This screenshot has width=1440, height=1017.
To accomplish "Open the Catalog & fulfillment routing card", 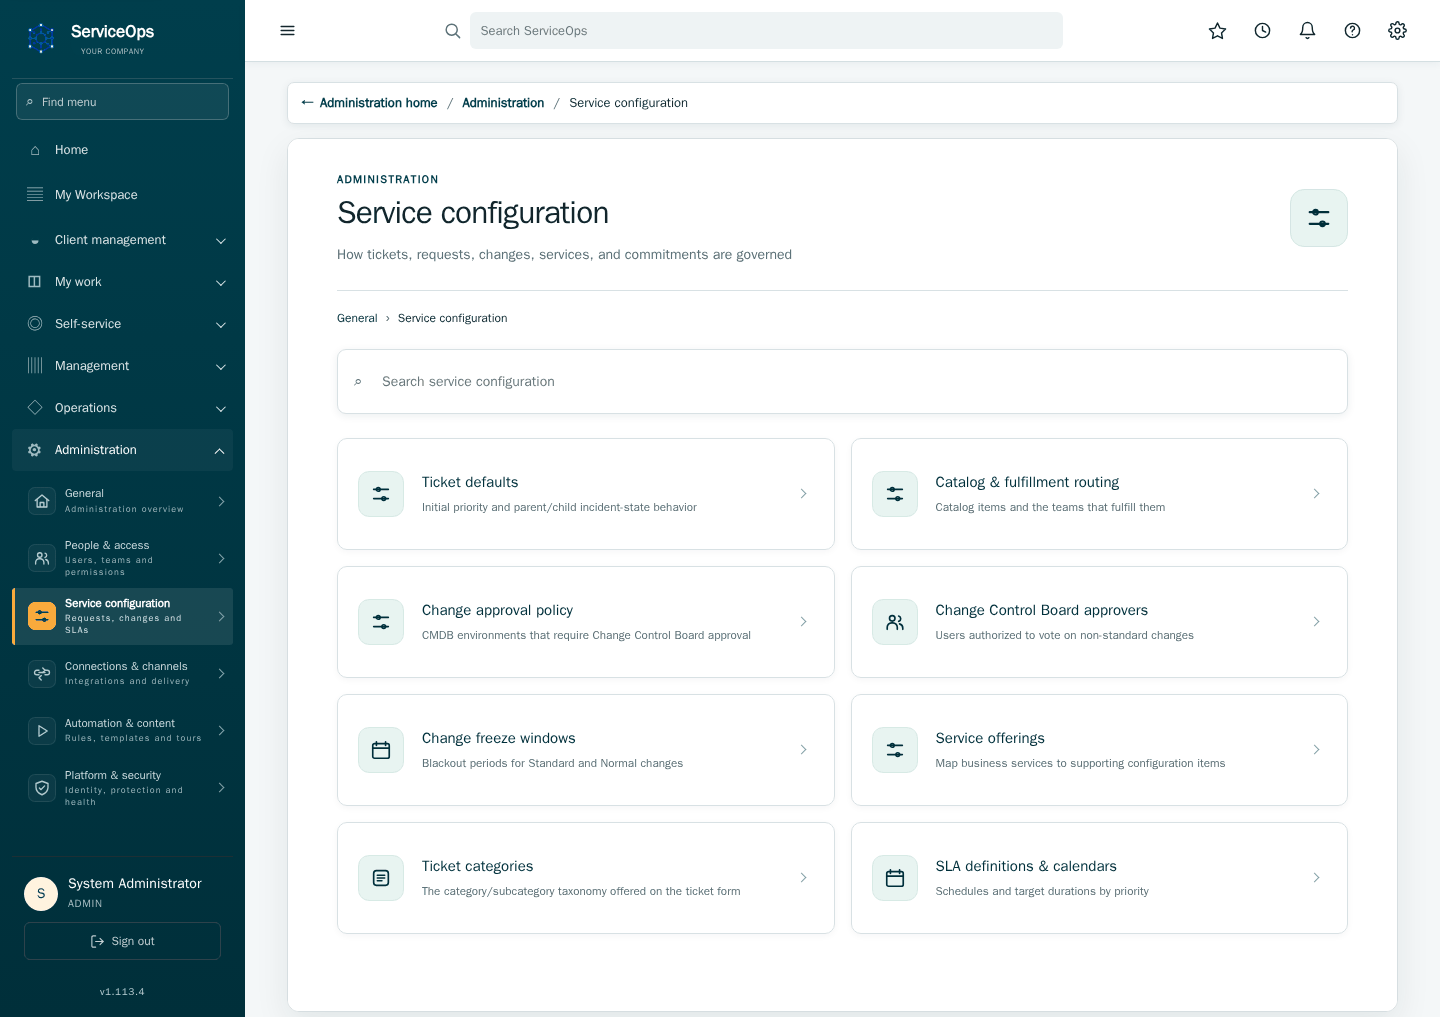I will [x=1099, y=494].
